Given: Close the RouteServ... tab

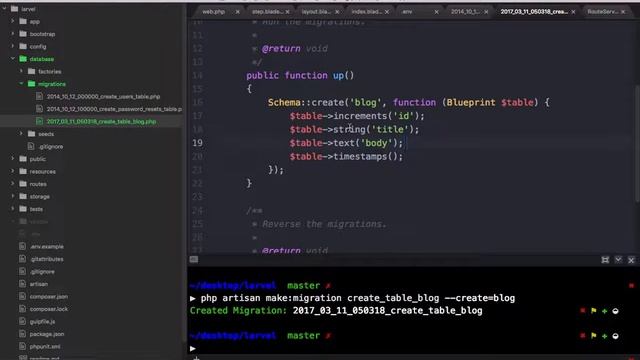Looking at the screenshot, I should tap(623, 12).
